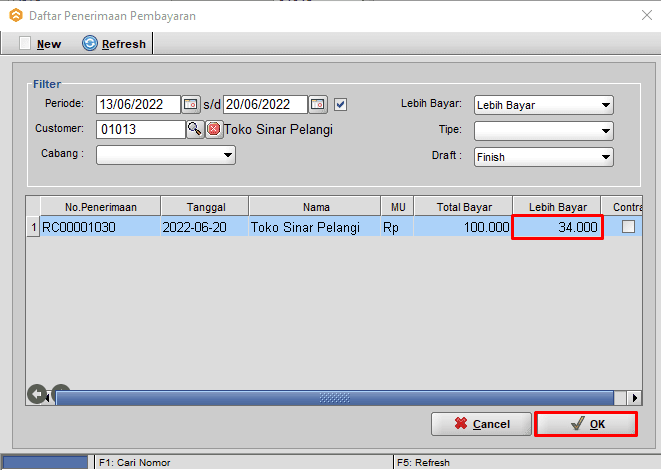This screenshot has width=661, height=470.
Task: Click the OK button
Action: 586,424
